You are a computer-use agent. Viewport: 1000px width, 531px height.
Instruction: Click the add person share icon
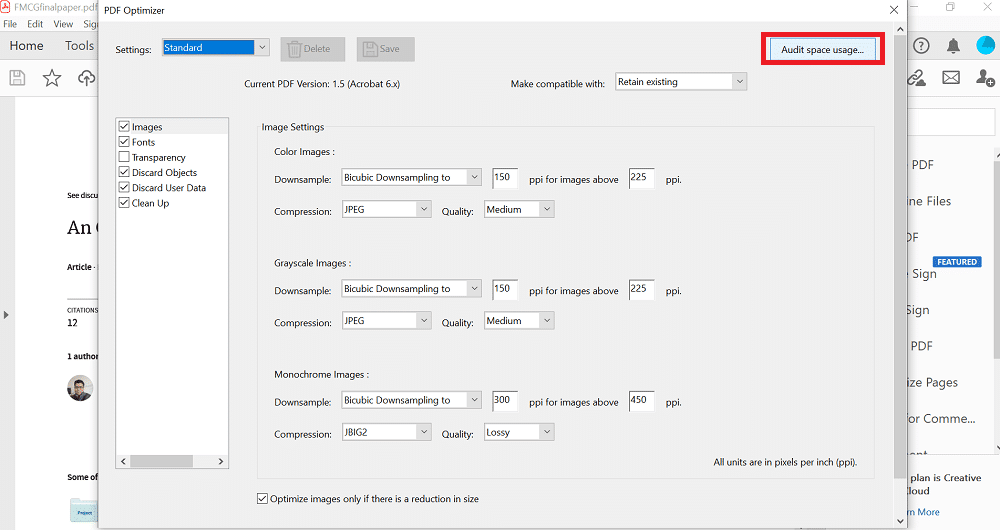coord(984,77)
